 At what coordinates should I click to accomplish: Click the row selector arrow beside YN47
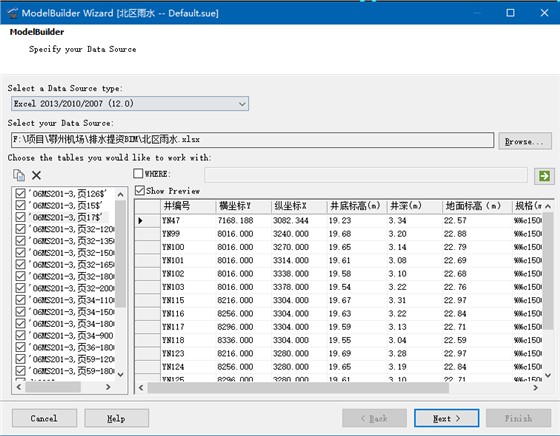pos(141,221)
